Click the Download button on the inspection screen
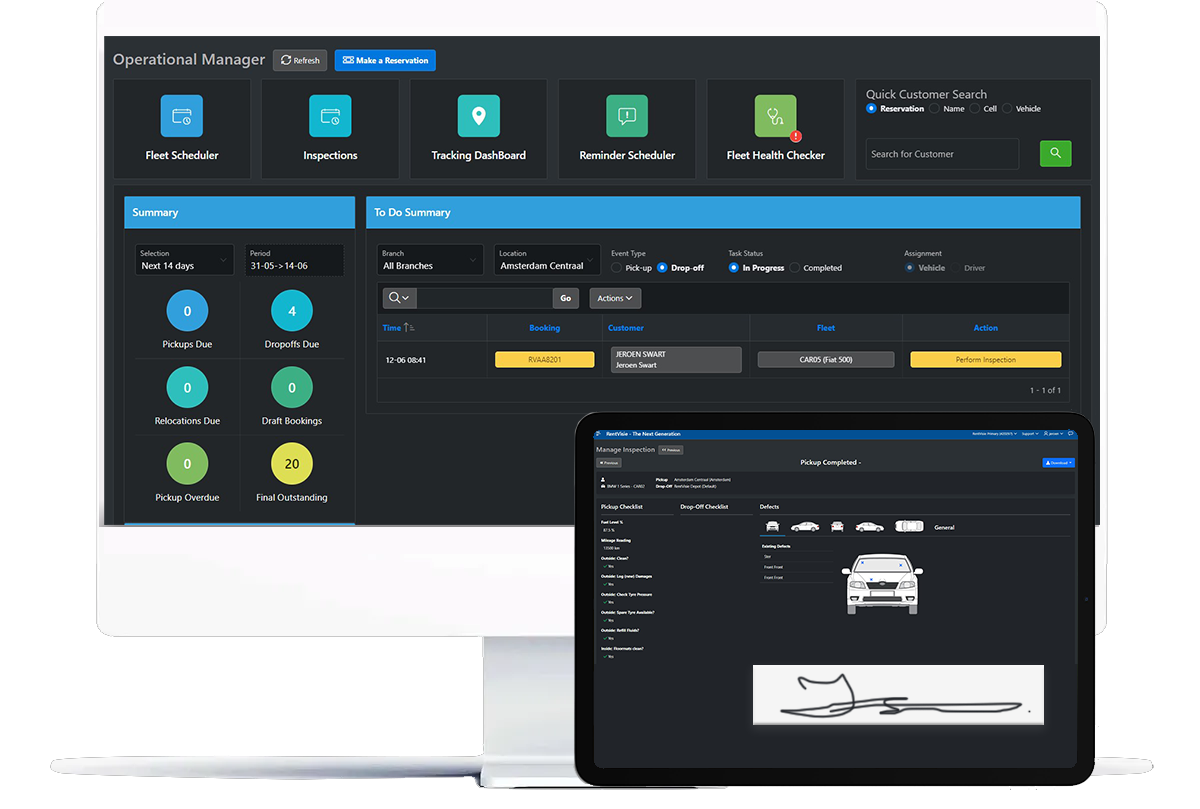Image resolution: width=1200 pixels, height=809 pixels. (1058, 463)
